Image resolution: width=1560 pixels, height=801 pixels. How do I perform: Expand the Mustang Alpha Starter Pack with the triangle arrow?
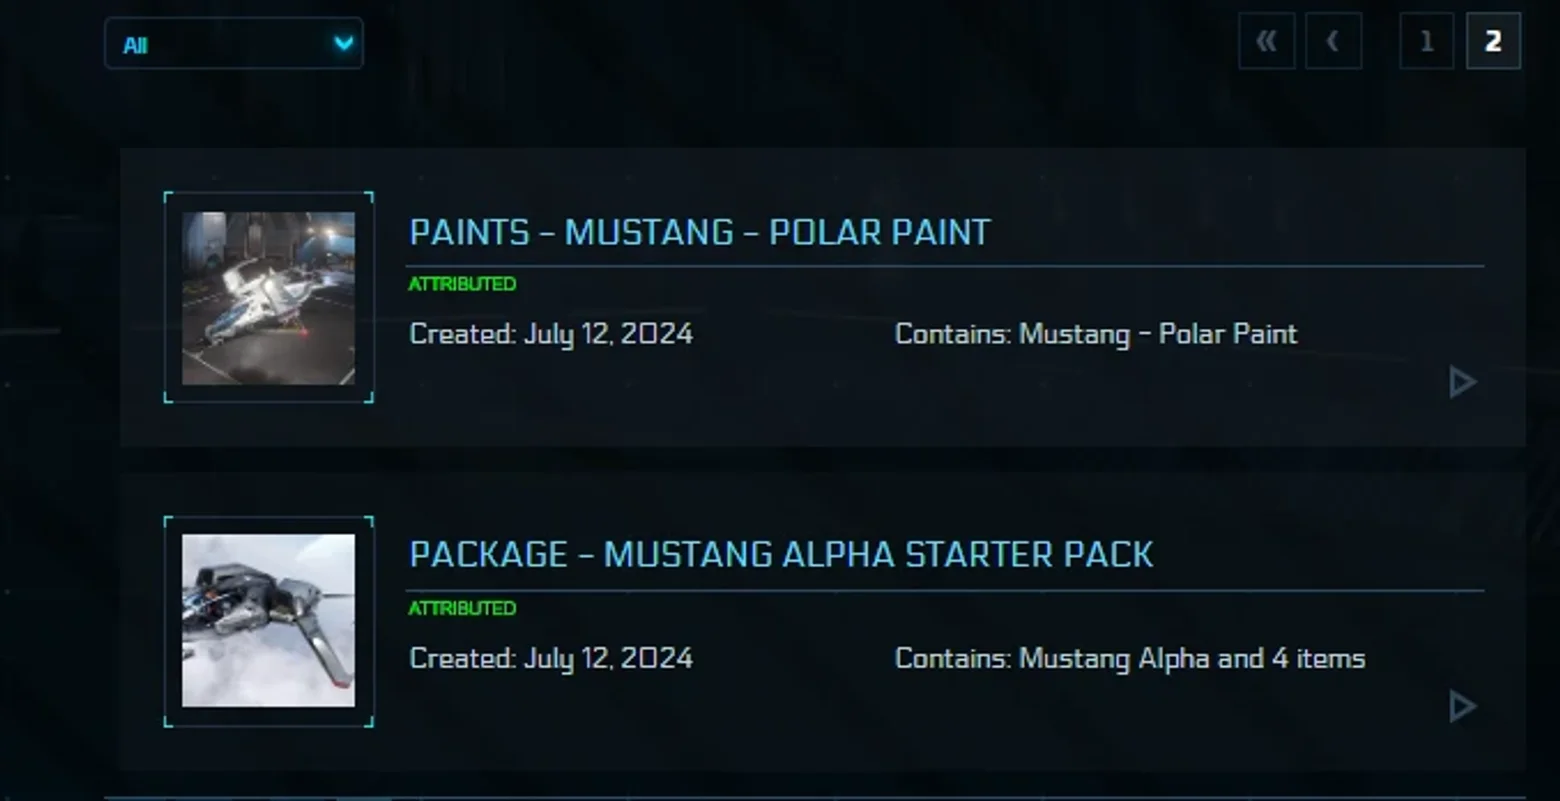coord(1463,706)
